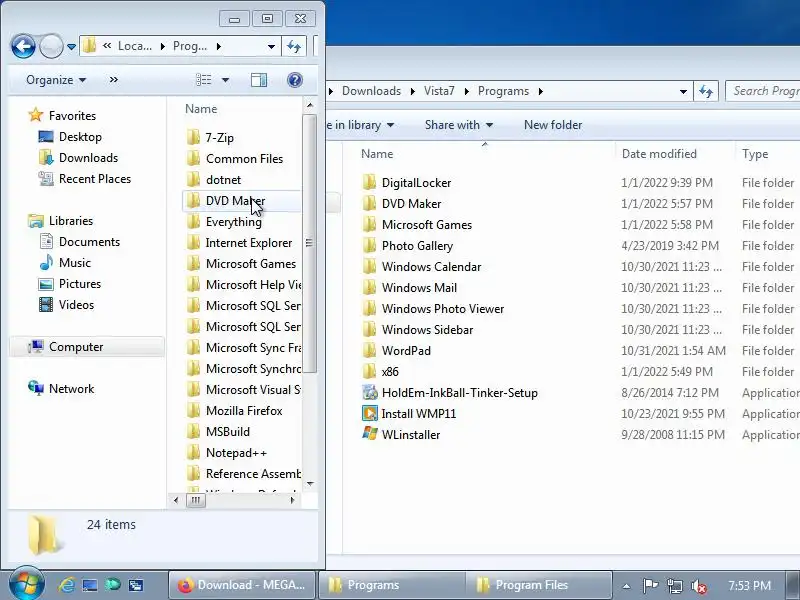
Task: Click the vertical scrollbar down arrow in Program Files
Action: [310, 484]
